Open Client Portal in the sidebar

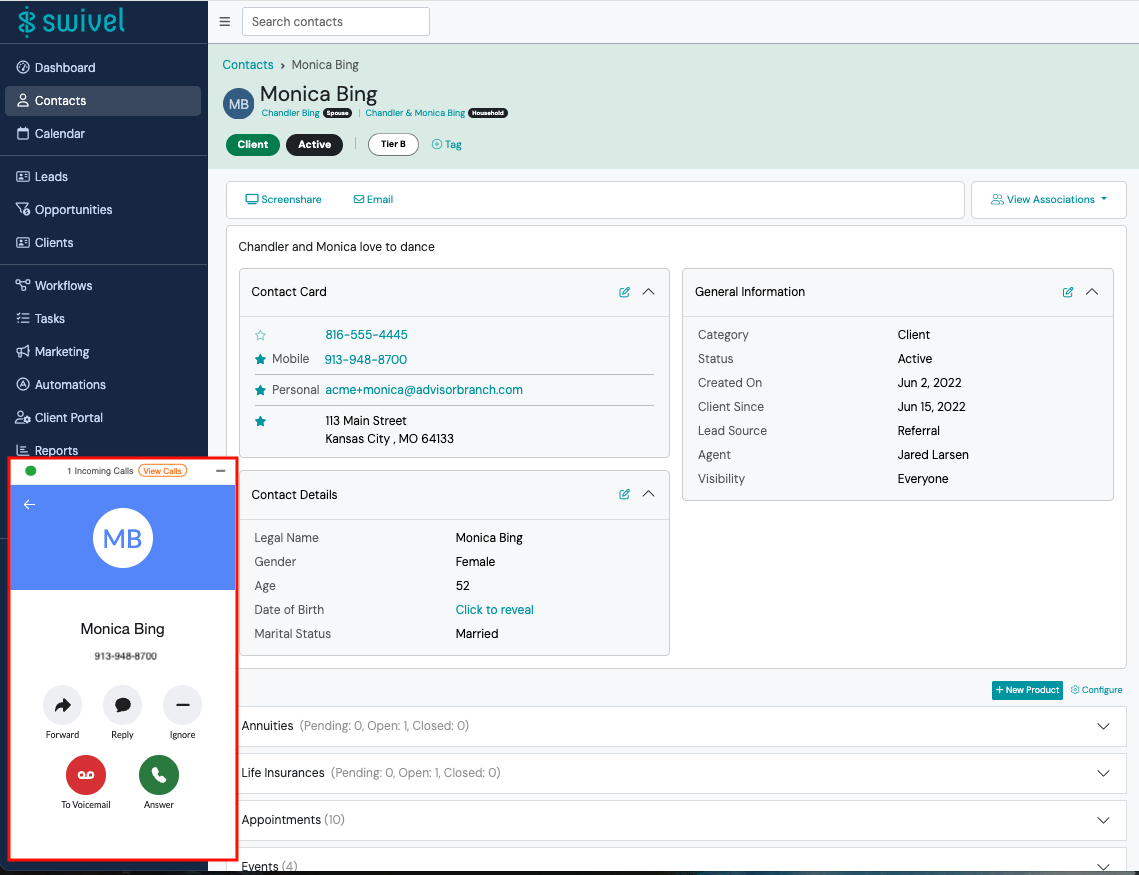click(103, 418)
